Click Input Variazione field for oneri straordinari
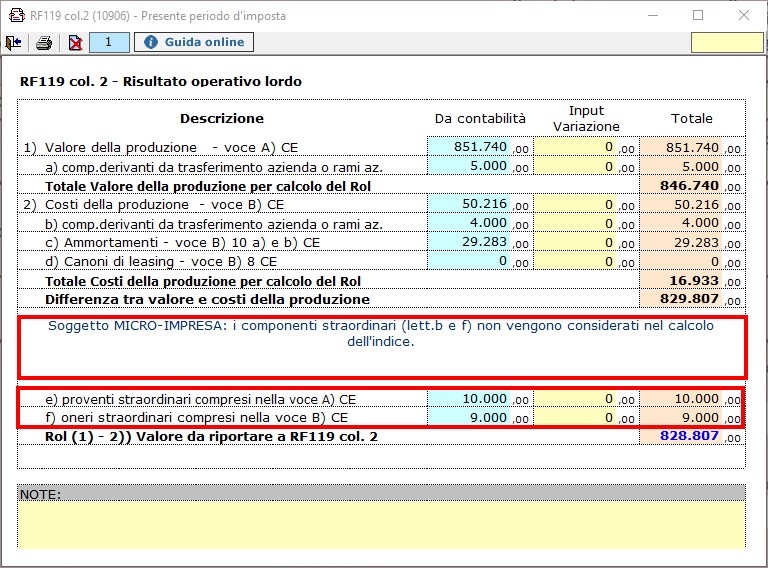The image size is (768, 568). pos(575,417)
